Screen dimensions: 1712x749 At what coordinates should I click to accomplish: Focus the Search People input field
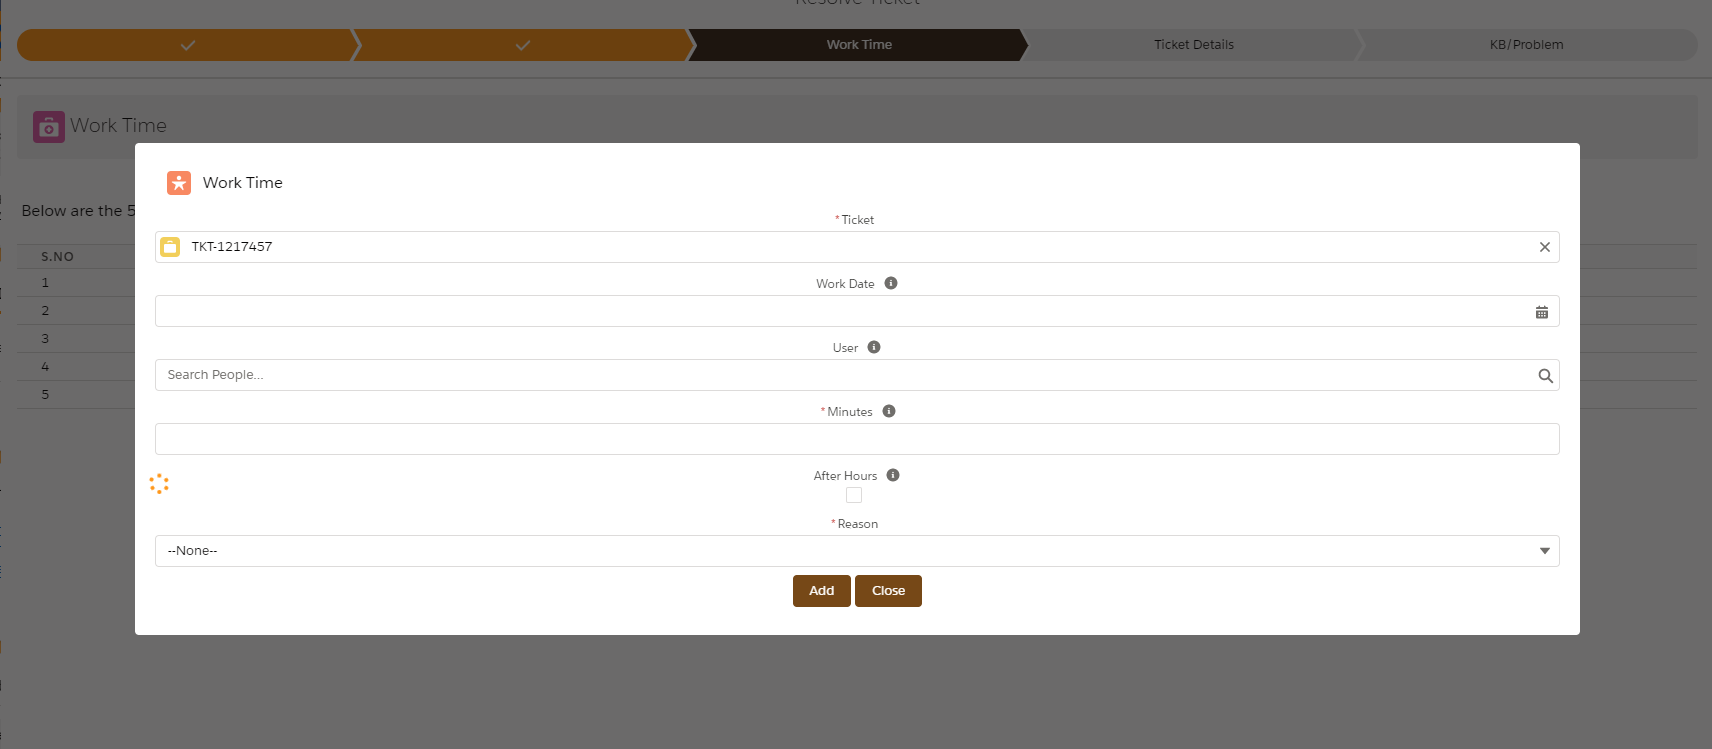coord(857,375)
